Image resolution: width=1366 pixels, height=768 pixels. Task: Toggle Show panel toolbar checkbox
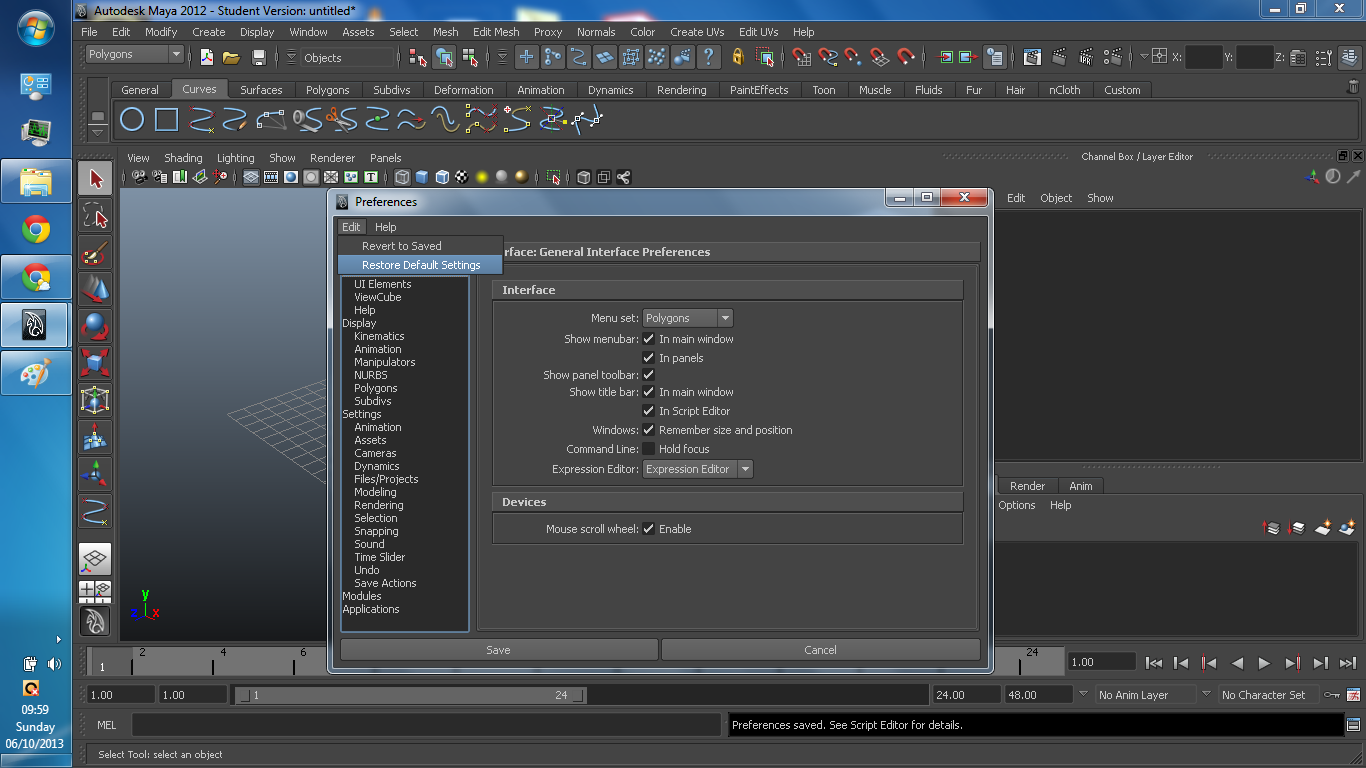[648, 375]
